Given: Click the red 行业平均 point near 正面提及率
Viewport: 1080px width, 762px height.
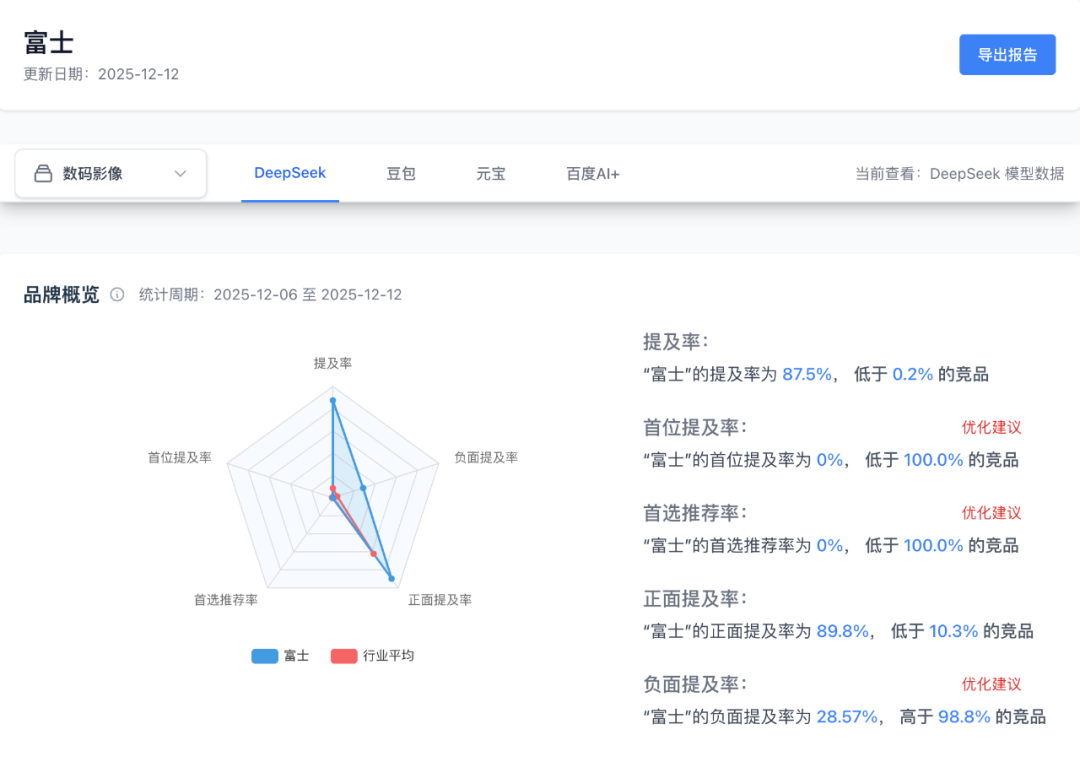Looking at the screenshot, I should pyautogui.click(x=373, y=553).
